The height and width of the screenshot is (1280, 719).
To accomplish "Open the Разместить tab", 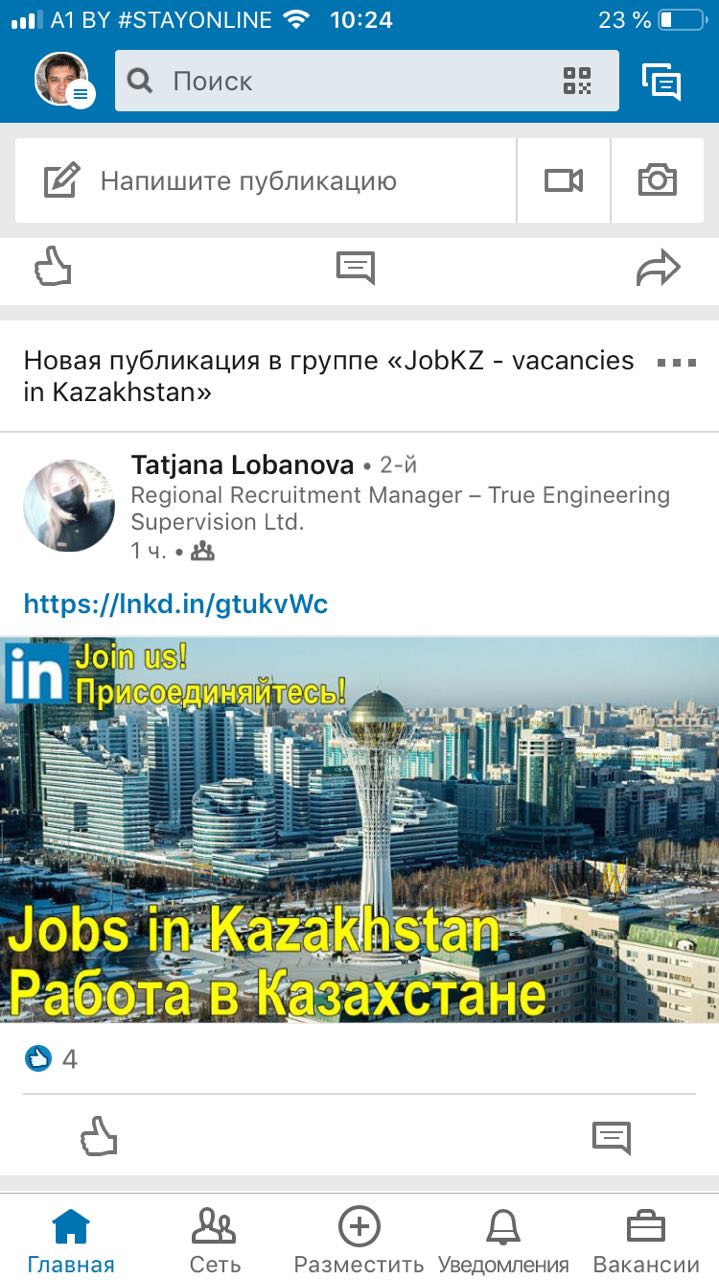I will pos(359,1240).
